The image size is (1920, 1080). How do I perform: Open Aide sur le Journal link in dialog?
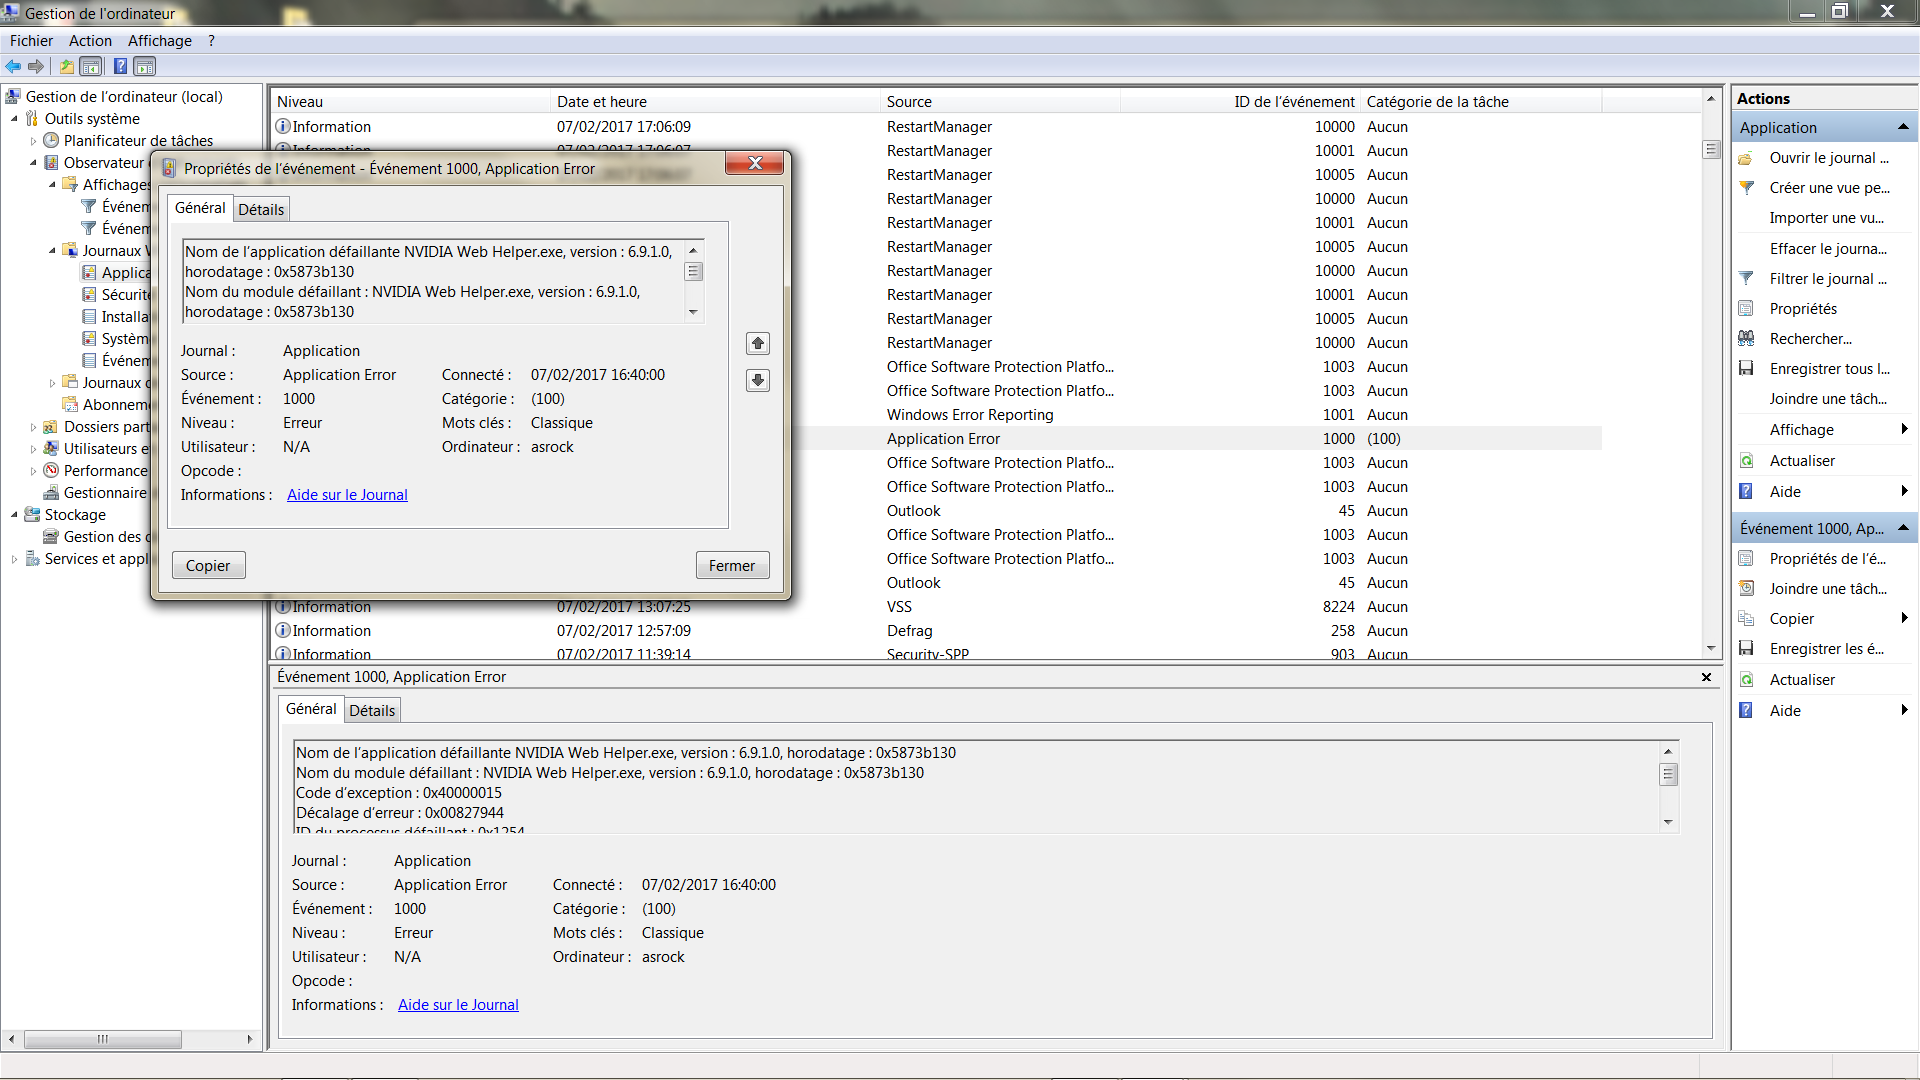click(x=347, y=495)
